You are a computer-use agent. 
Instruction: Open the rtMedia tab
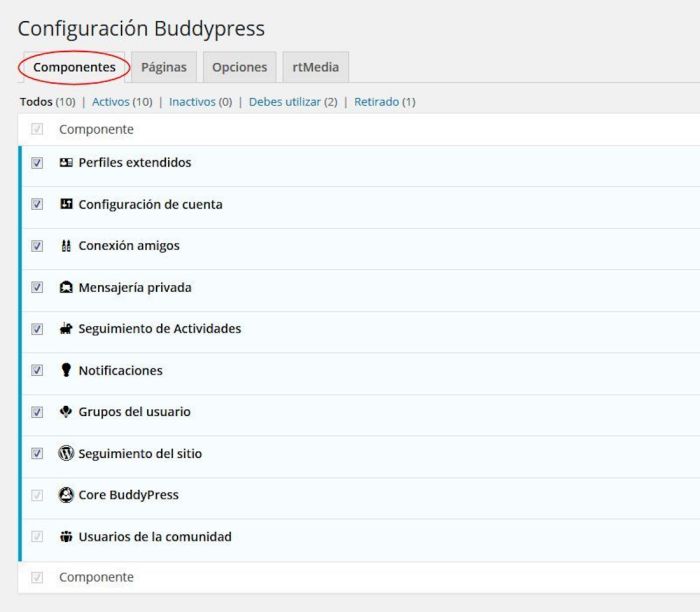(316, 67)
